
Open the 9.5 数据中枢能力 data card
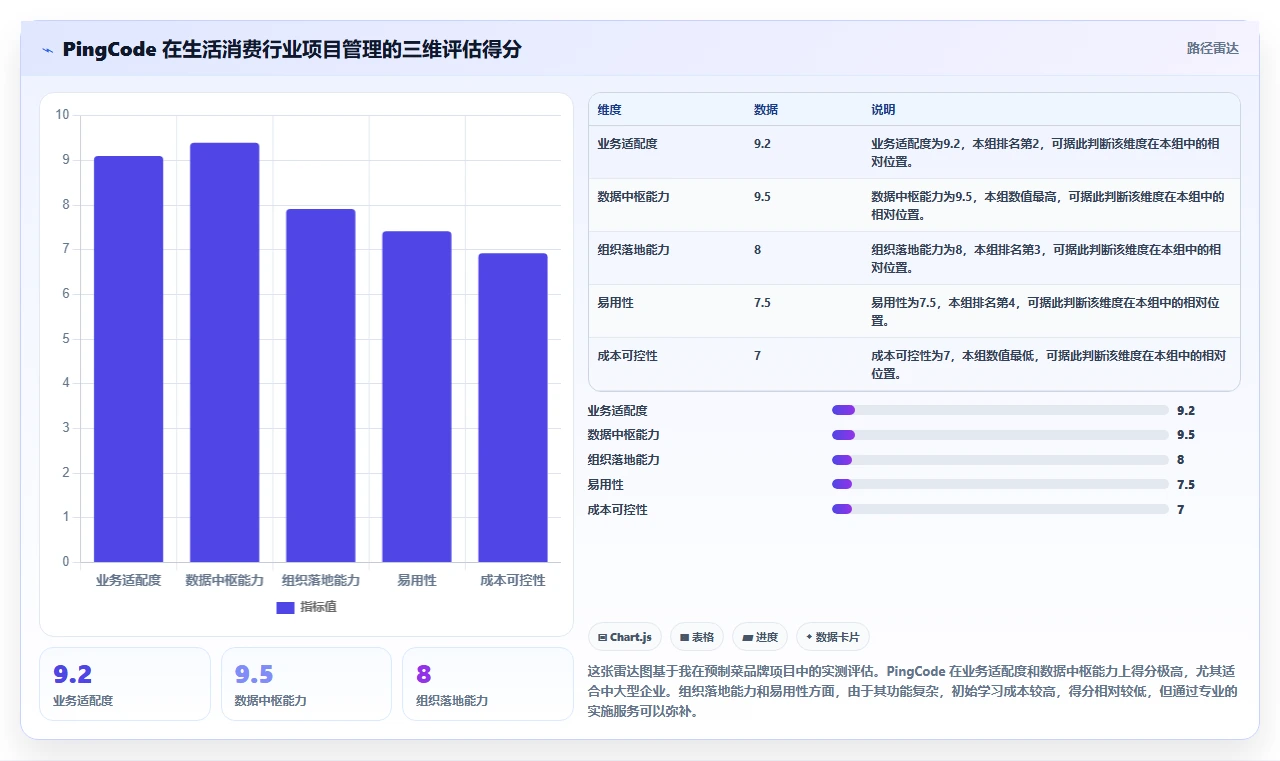coord(306,684)
